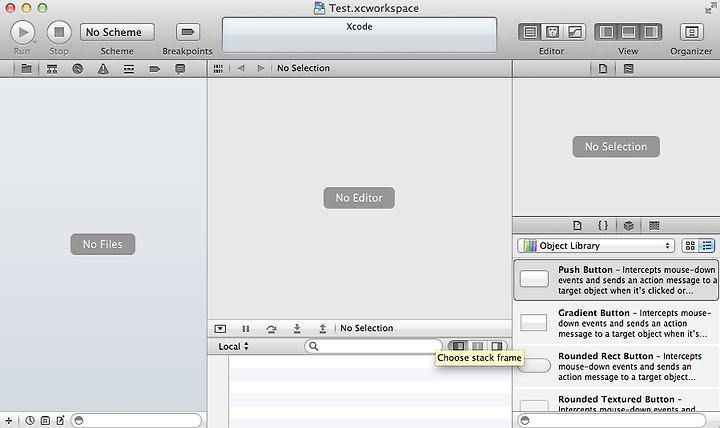Select Gradient Button in Object Library
This screenshot has width=720, height=428.
point(616,323)
